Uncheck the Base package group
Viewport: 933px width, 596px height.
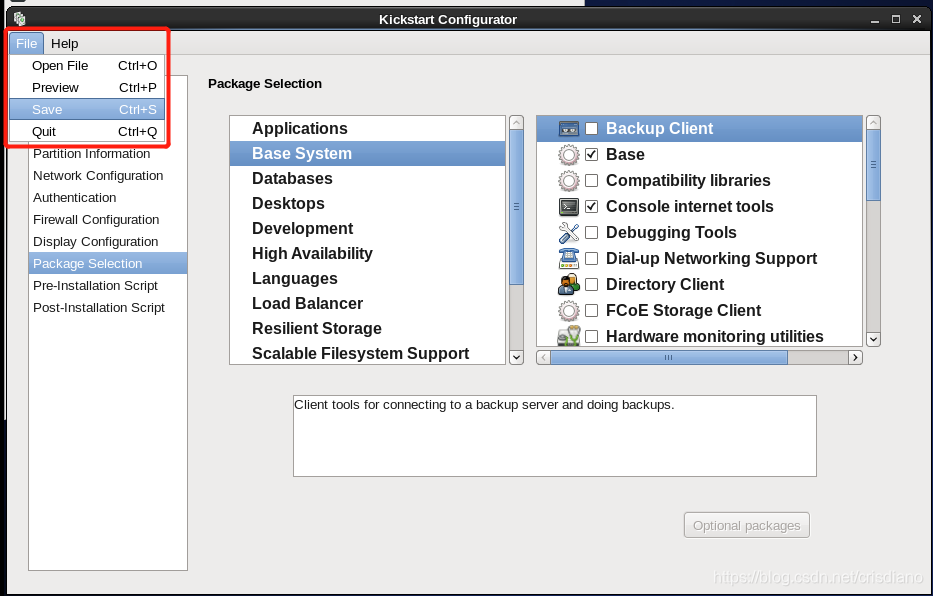click(x=591, y=155)
